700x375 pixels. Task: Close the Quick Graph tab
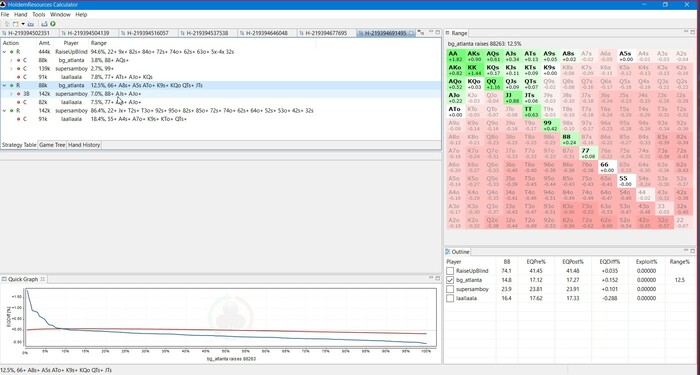[43, 279]
